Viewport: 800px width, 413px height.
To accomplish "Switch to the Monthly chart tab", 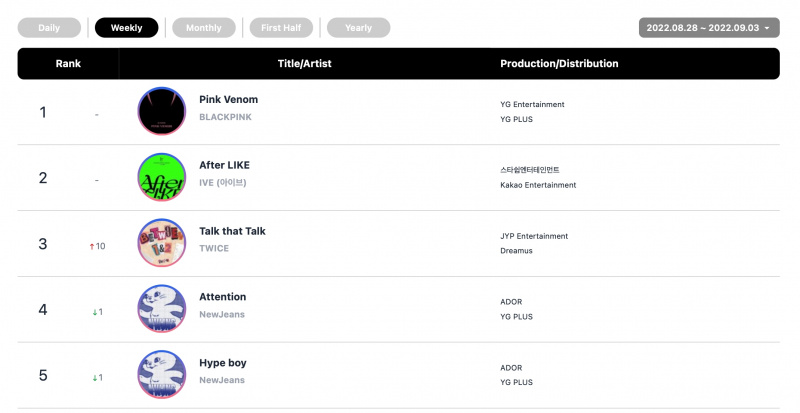I will 204,28.
